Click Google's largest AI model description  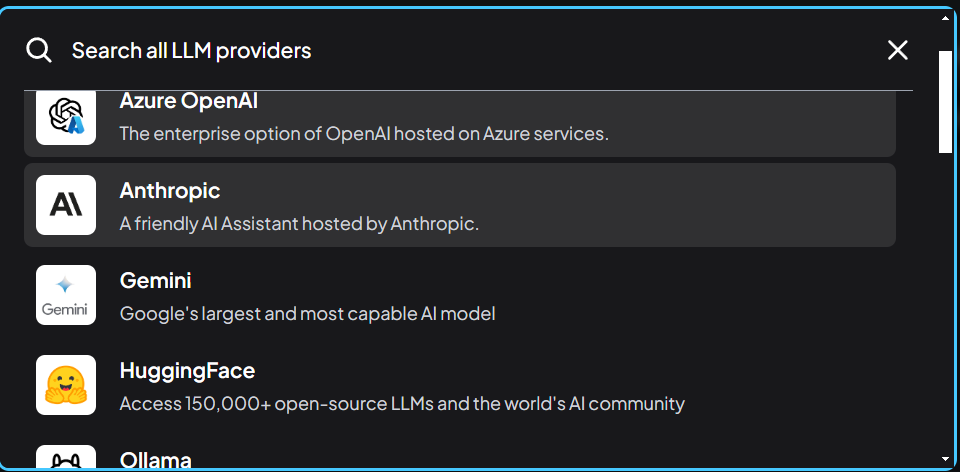307,314
